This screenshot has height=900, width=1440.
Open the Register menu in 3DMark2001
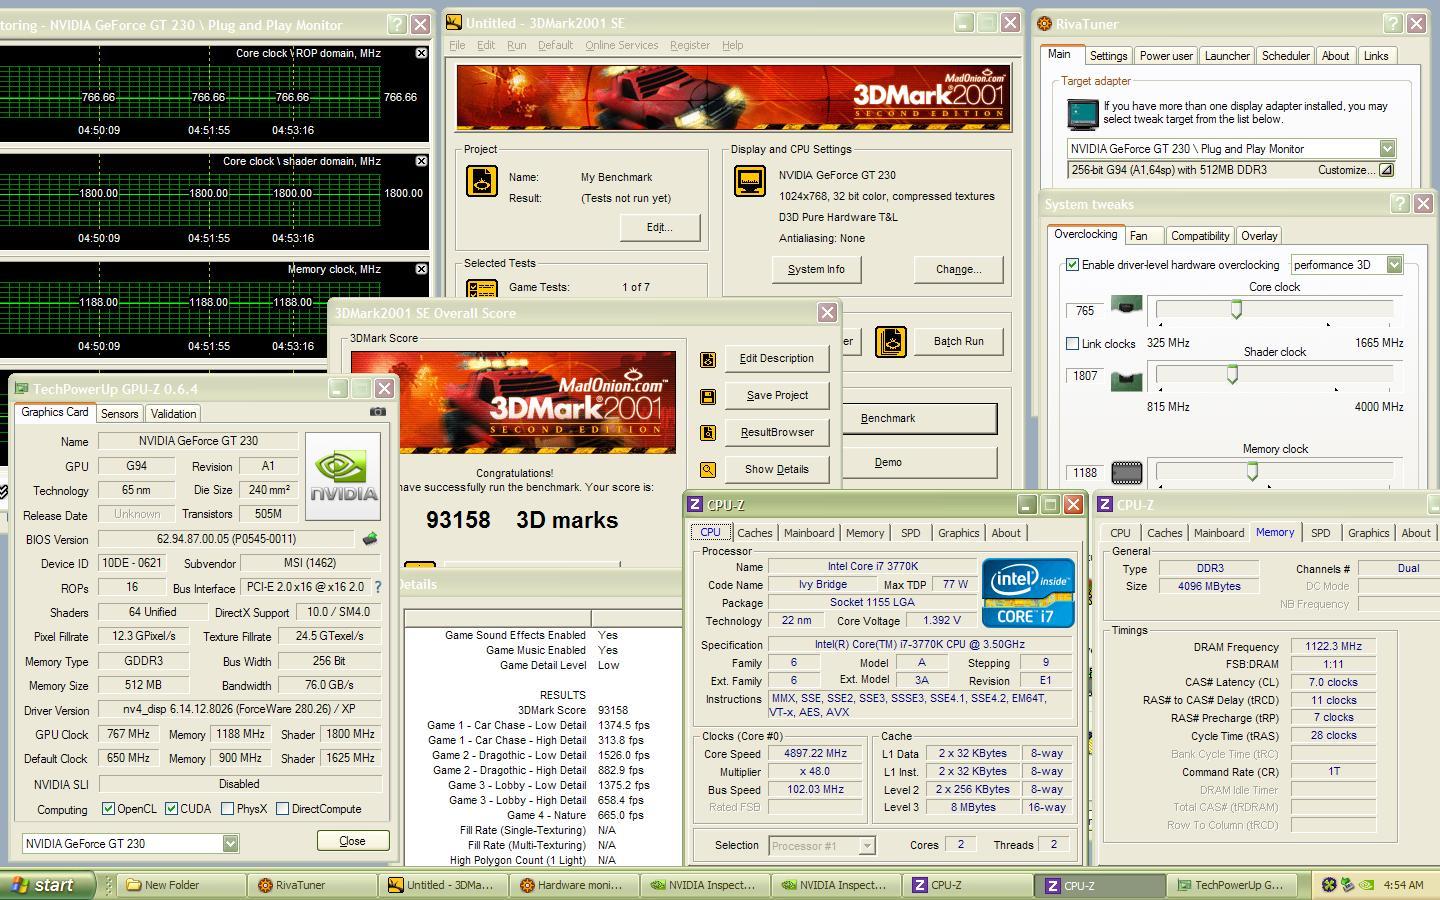coord(690,45)
